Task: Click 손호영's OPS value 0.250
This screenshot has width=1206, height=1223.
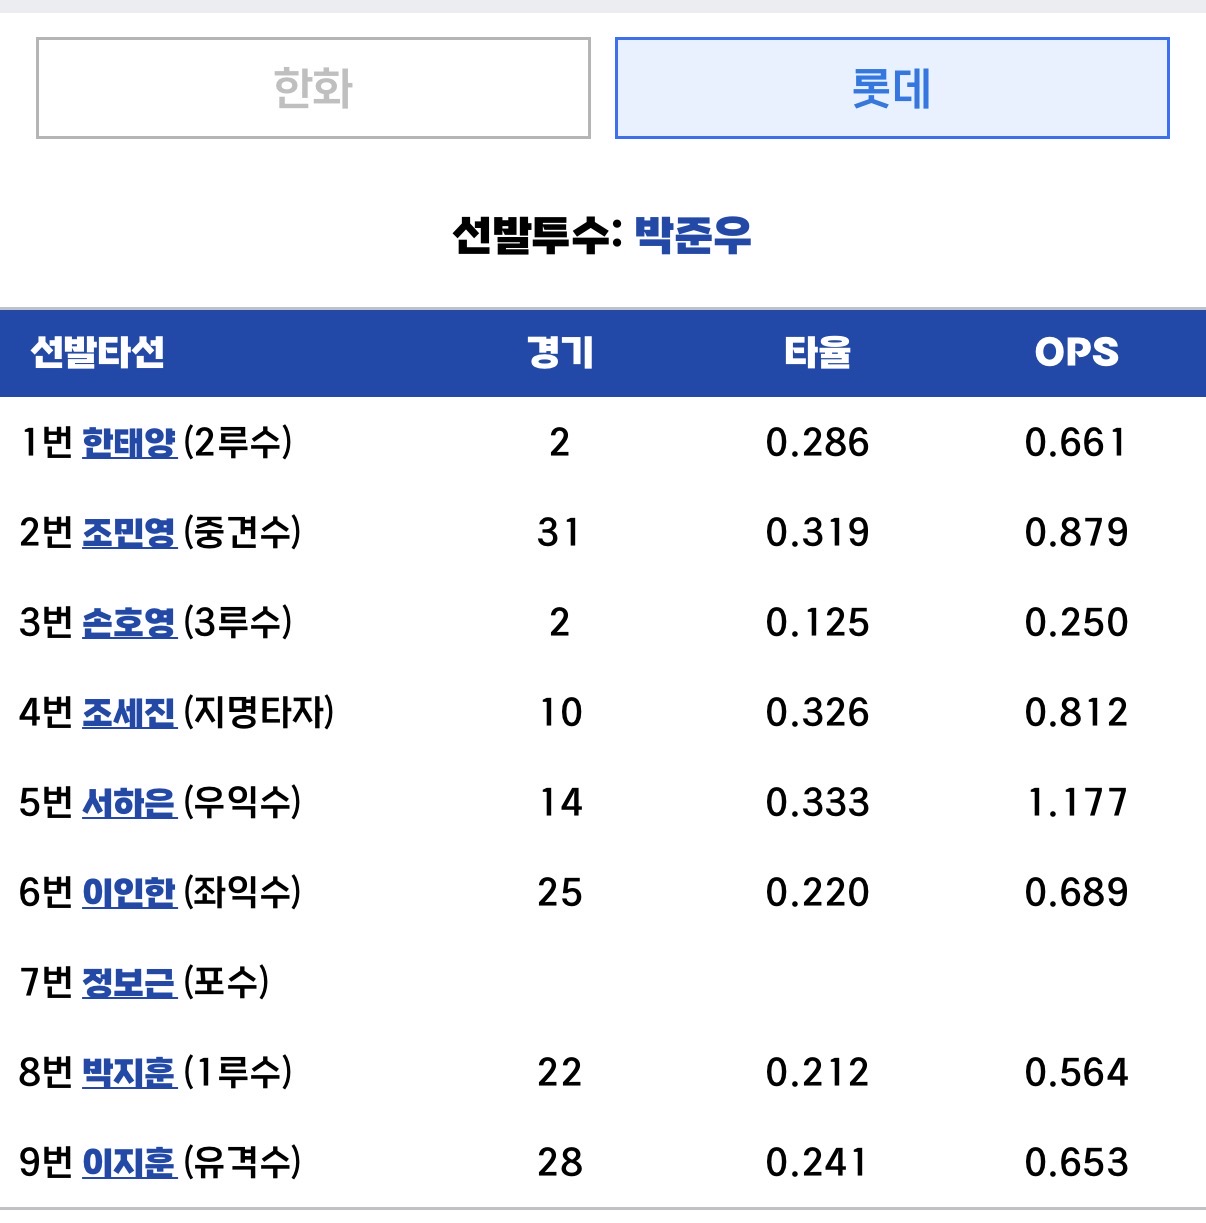Action: [x=1077, y=622]
